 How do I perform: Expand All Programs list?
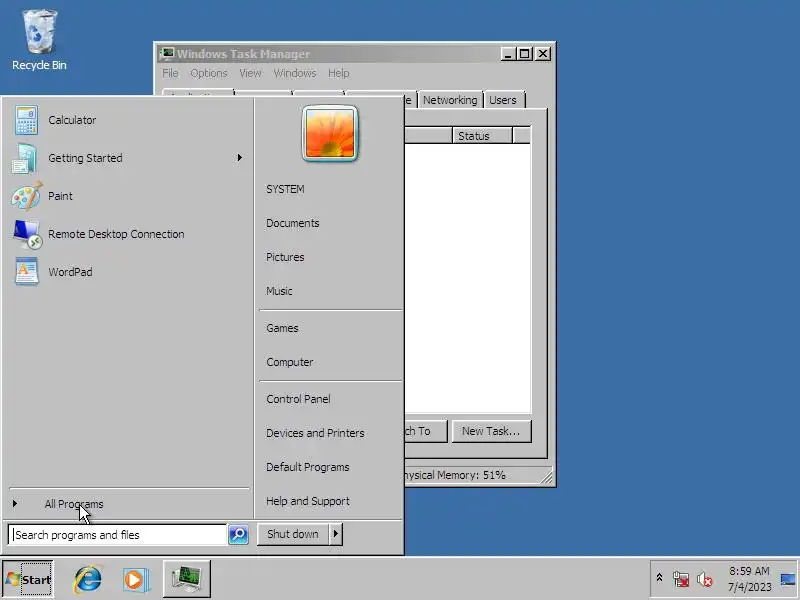tap(74, 504)
